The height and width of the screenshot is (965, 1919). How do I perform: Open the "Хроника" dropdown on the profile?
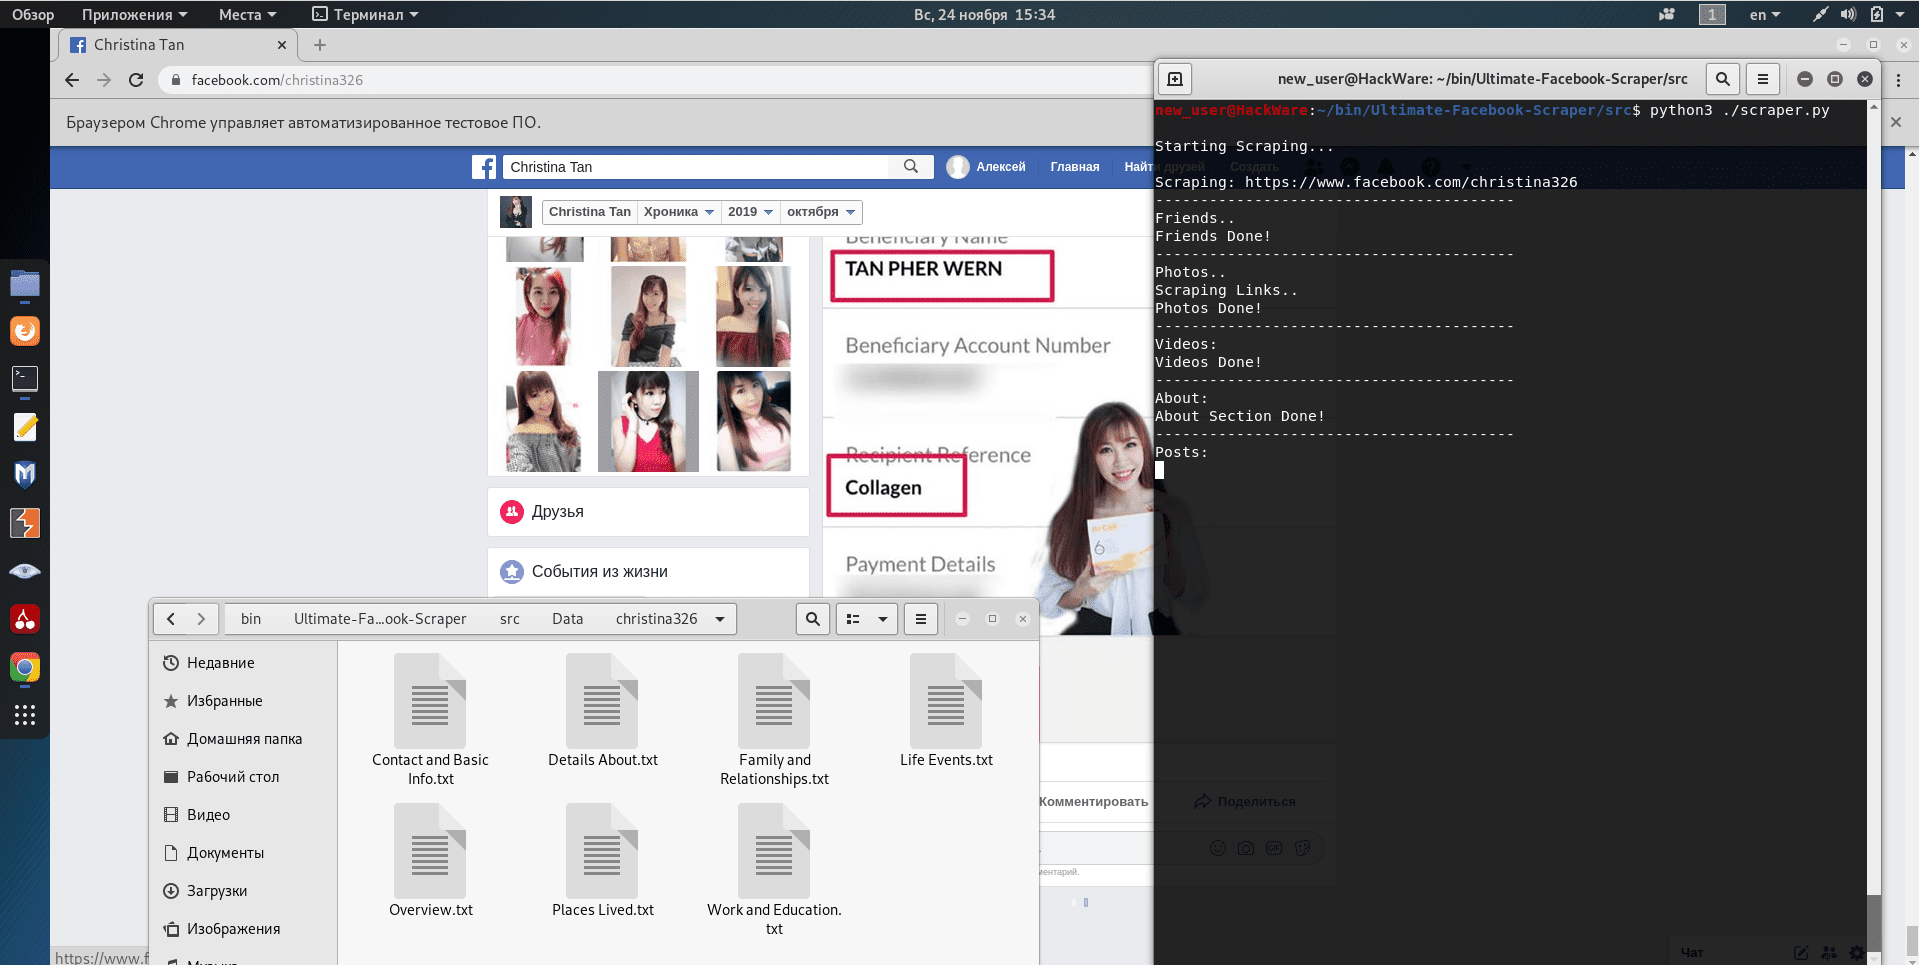[679, 212]
